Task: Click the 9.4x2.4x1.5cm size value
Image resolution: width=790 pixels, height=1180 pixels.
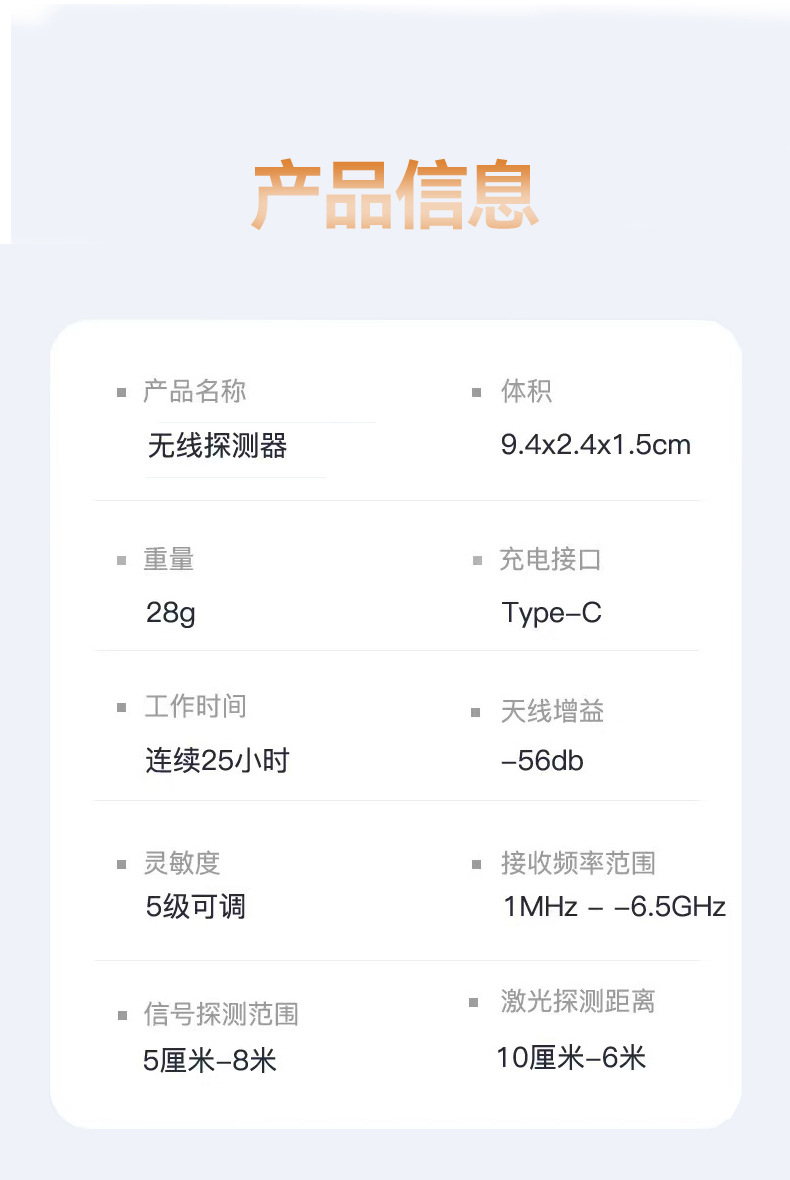Action: 595,445
